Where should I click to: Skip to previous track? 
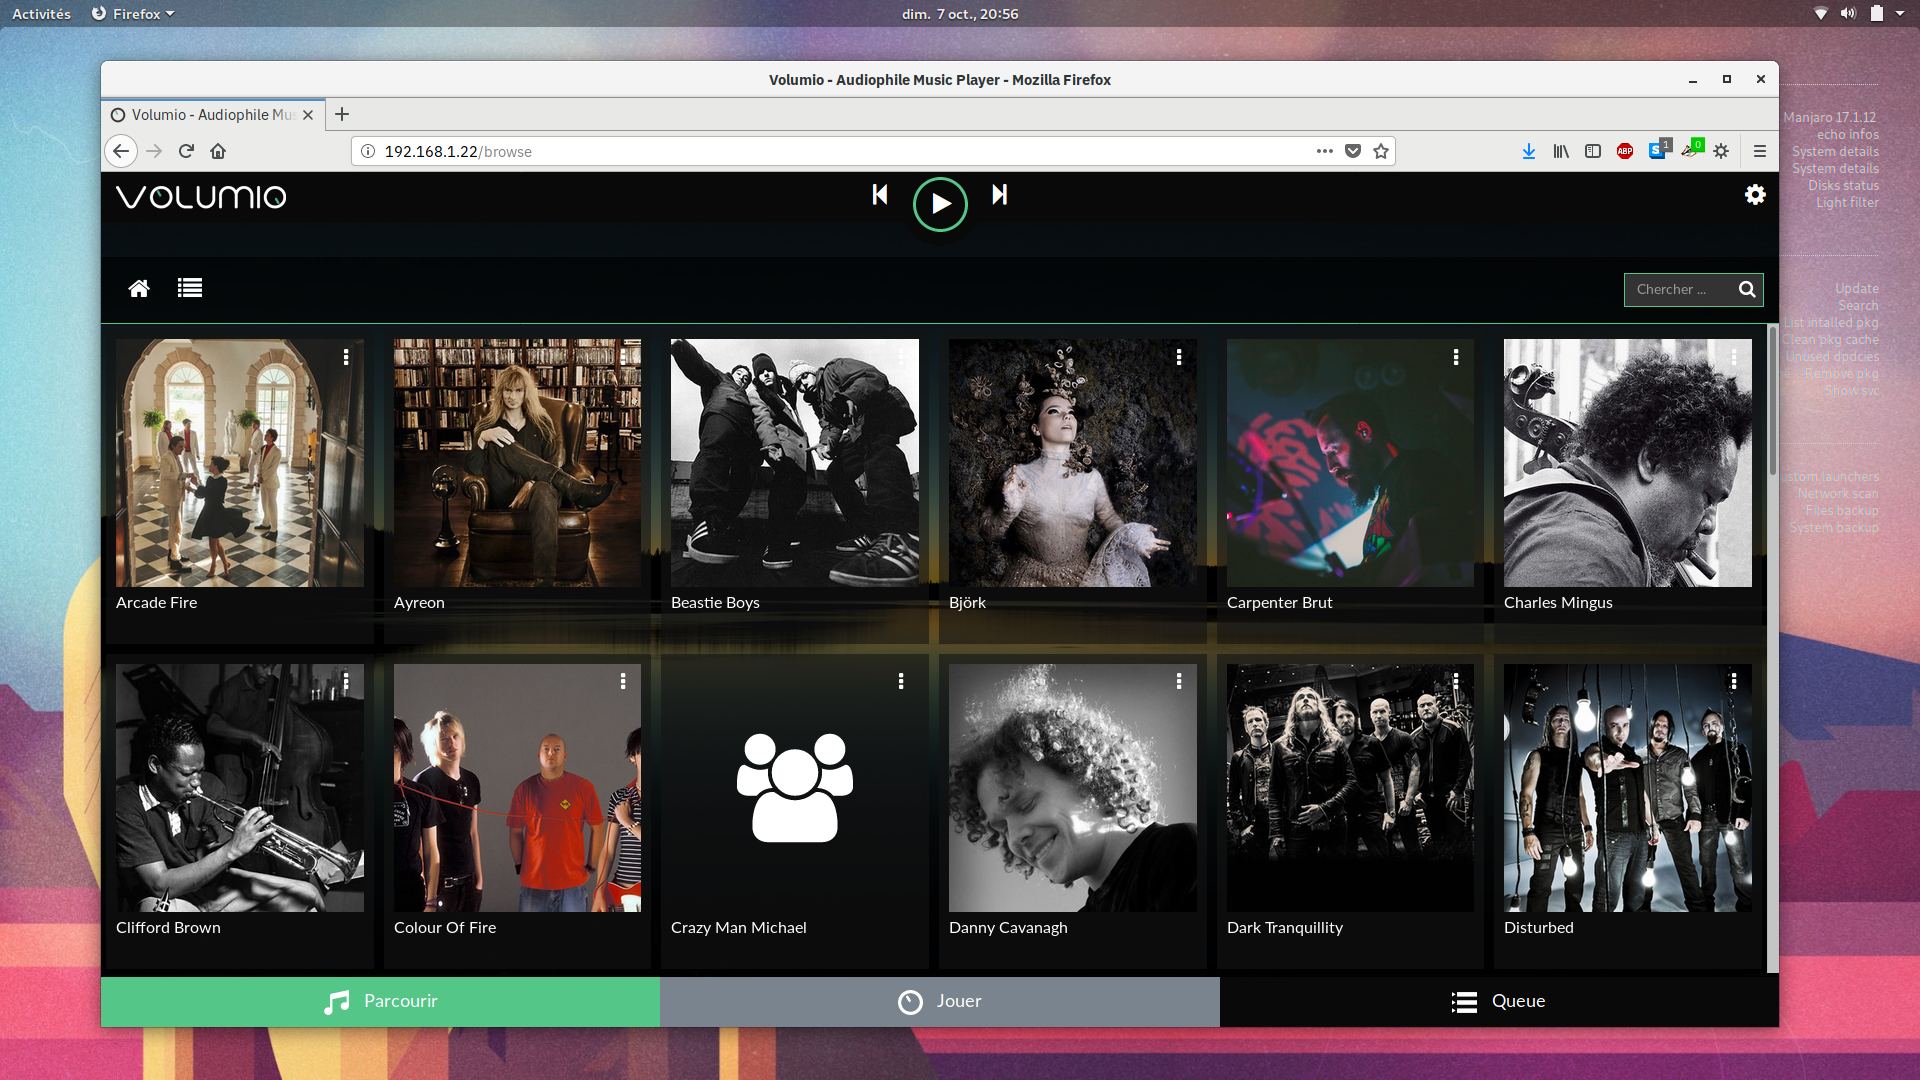(880, 195)
